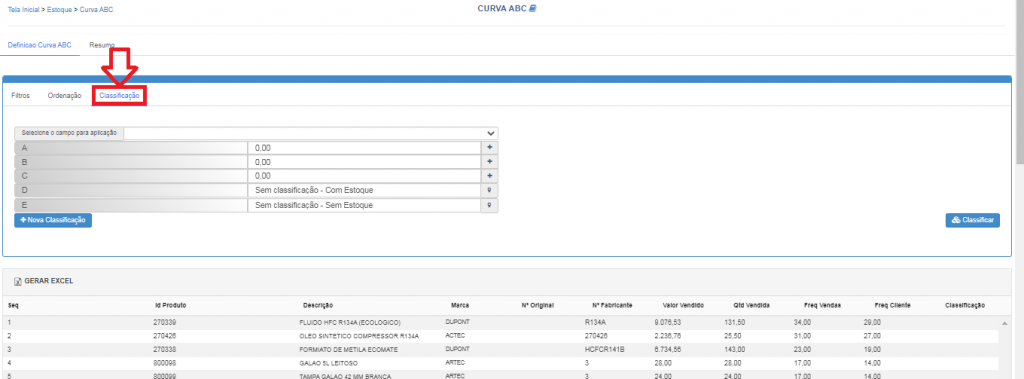Click the value field for class A
This screenshot has width=1024, height=379.
click(x=364, y=148)
